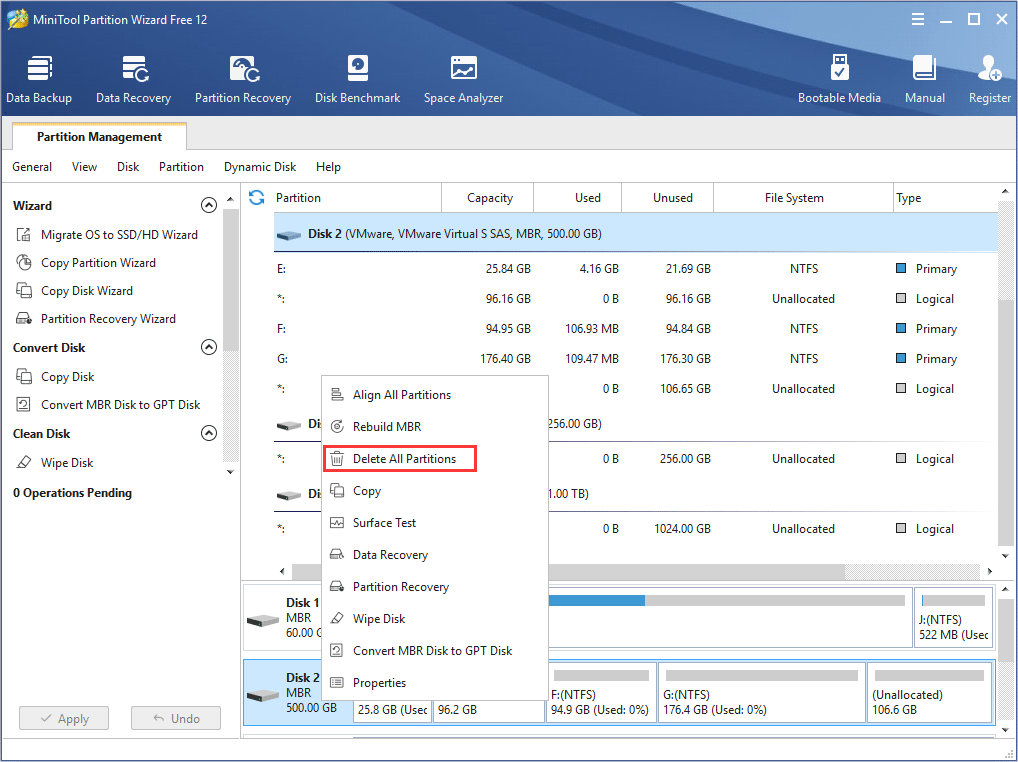Sort by Capacity column header

pyautogui.click(x=488, y=198)
